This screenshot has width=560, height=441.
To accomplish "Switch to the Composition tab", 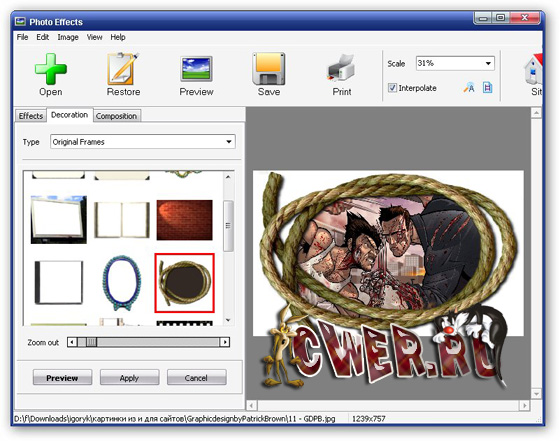I will pos(116,116).
